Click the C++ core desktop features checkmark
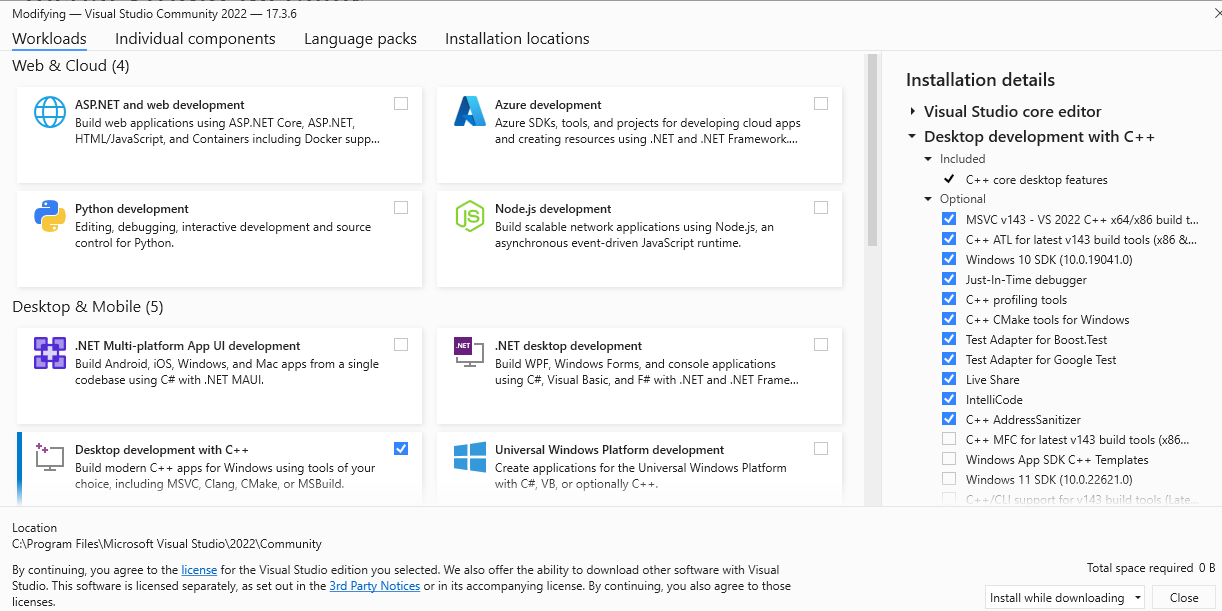Viewport: 1222px width, 611px height. [949, 180]
